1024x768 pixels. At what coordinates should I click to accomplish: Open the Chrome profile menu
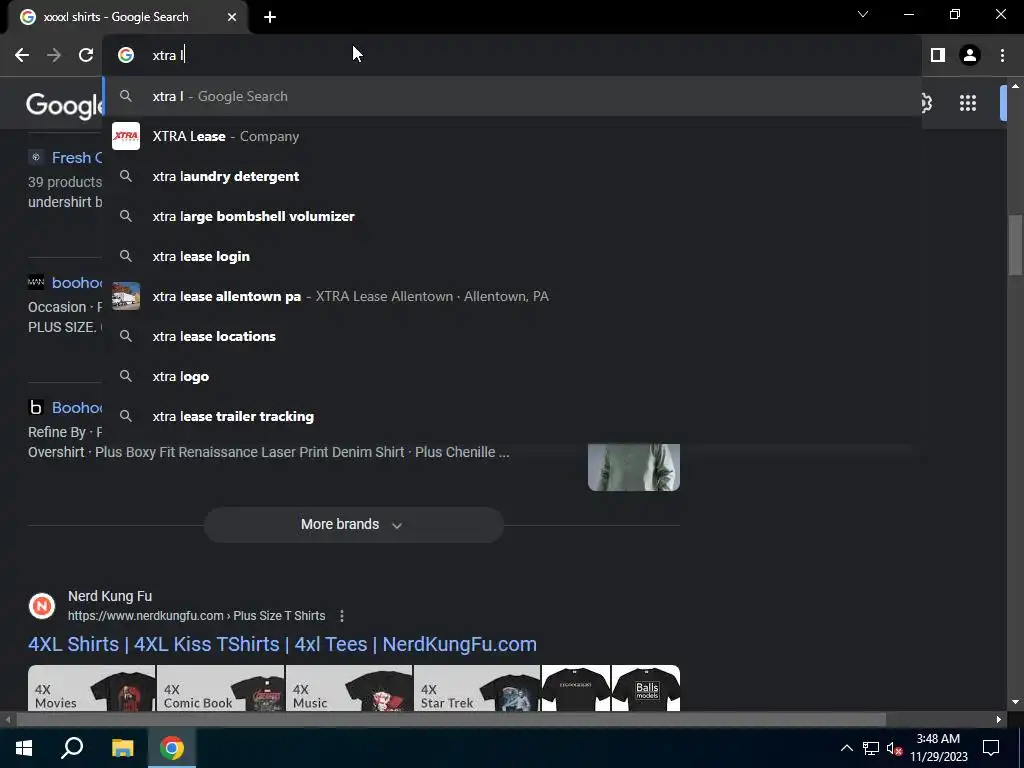pos(970,56)
